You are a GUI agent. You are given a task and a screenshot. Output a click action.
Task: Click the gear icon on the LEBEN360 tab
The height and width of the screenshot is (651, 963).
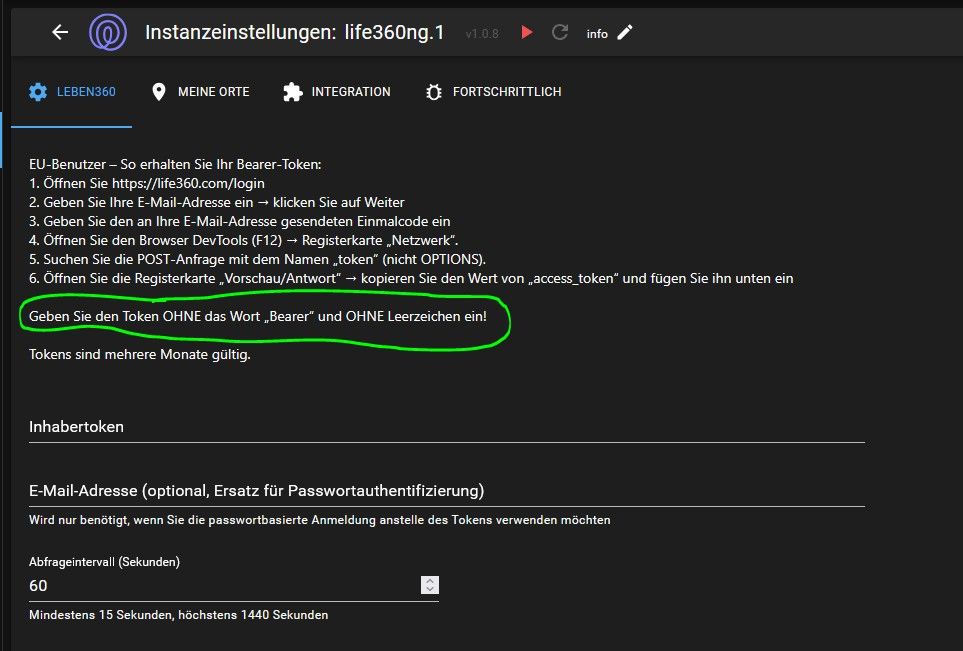pos(38,92)
